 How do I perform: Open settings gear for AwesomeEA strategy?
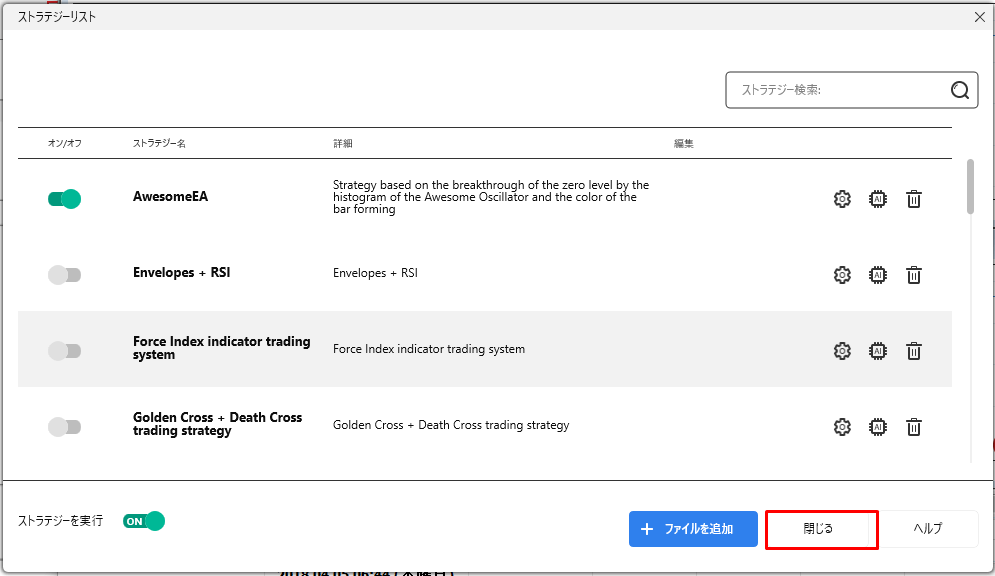click(x=842, y=199)
